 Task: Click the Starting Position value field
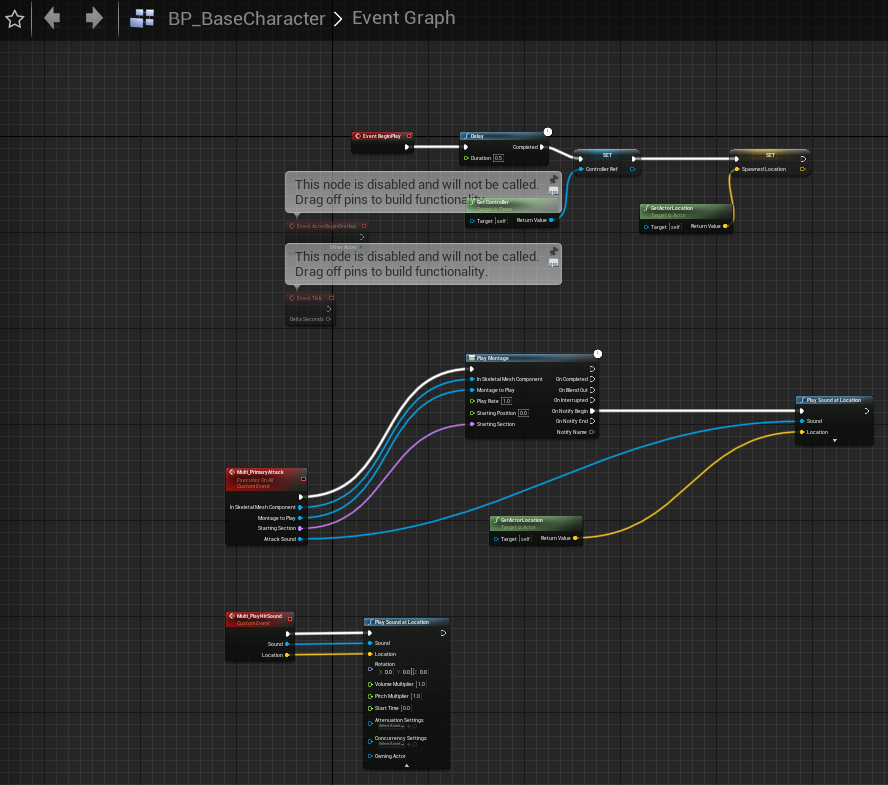coord(523,413)
